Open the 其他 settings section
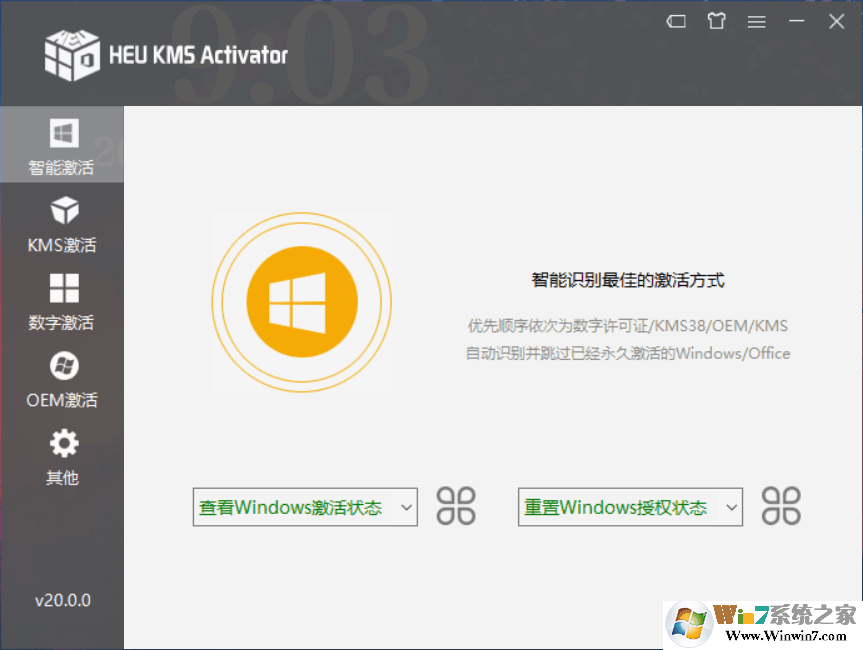Viewport: 863px width, 650px height. tap(62, 456)
